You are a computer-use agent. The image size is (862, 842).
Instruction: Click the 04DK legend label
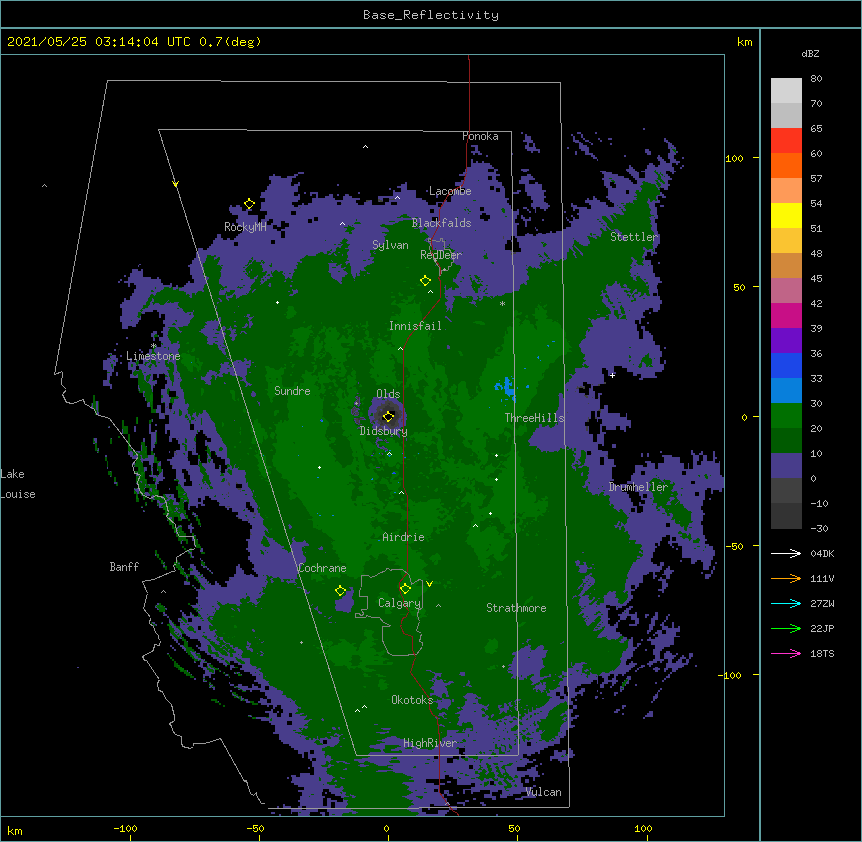point(822,553)
